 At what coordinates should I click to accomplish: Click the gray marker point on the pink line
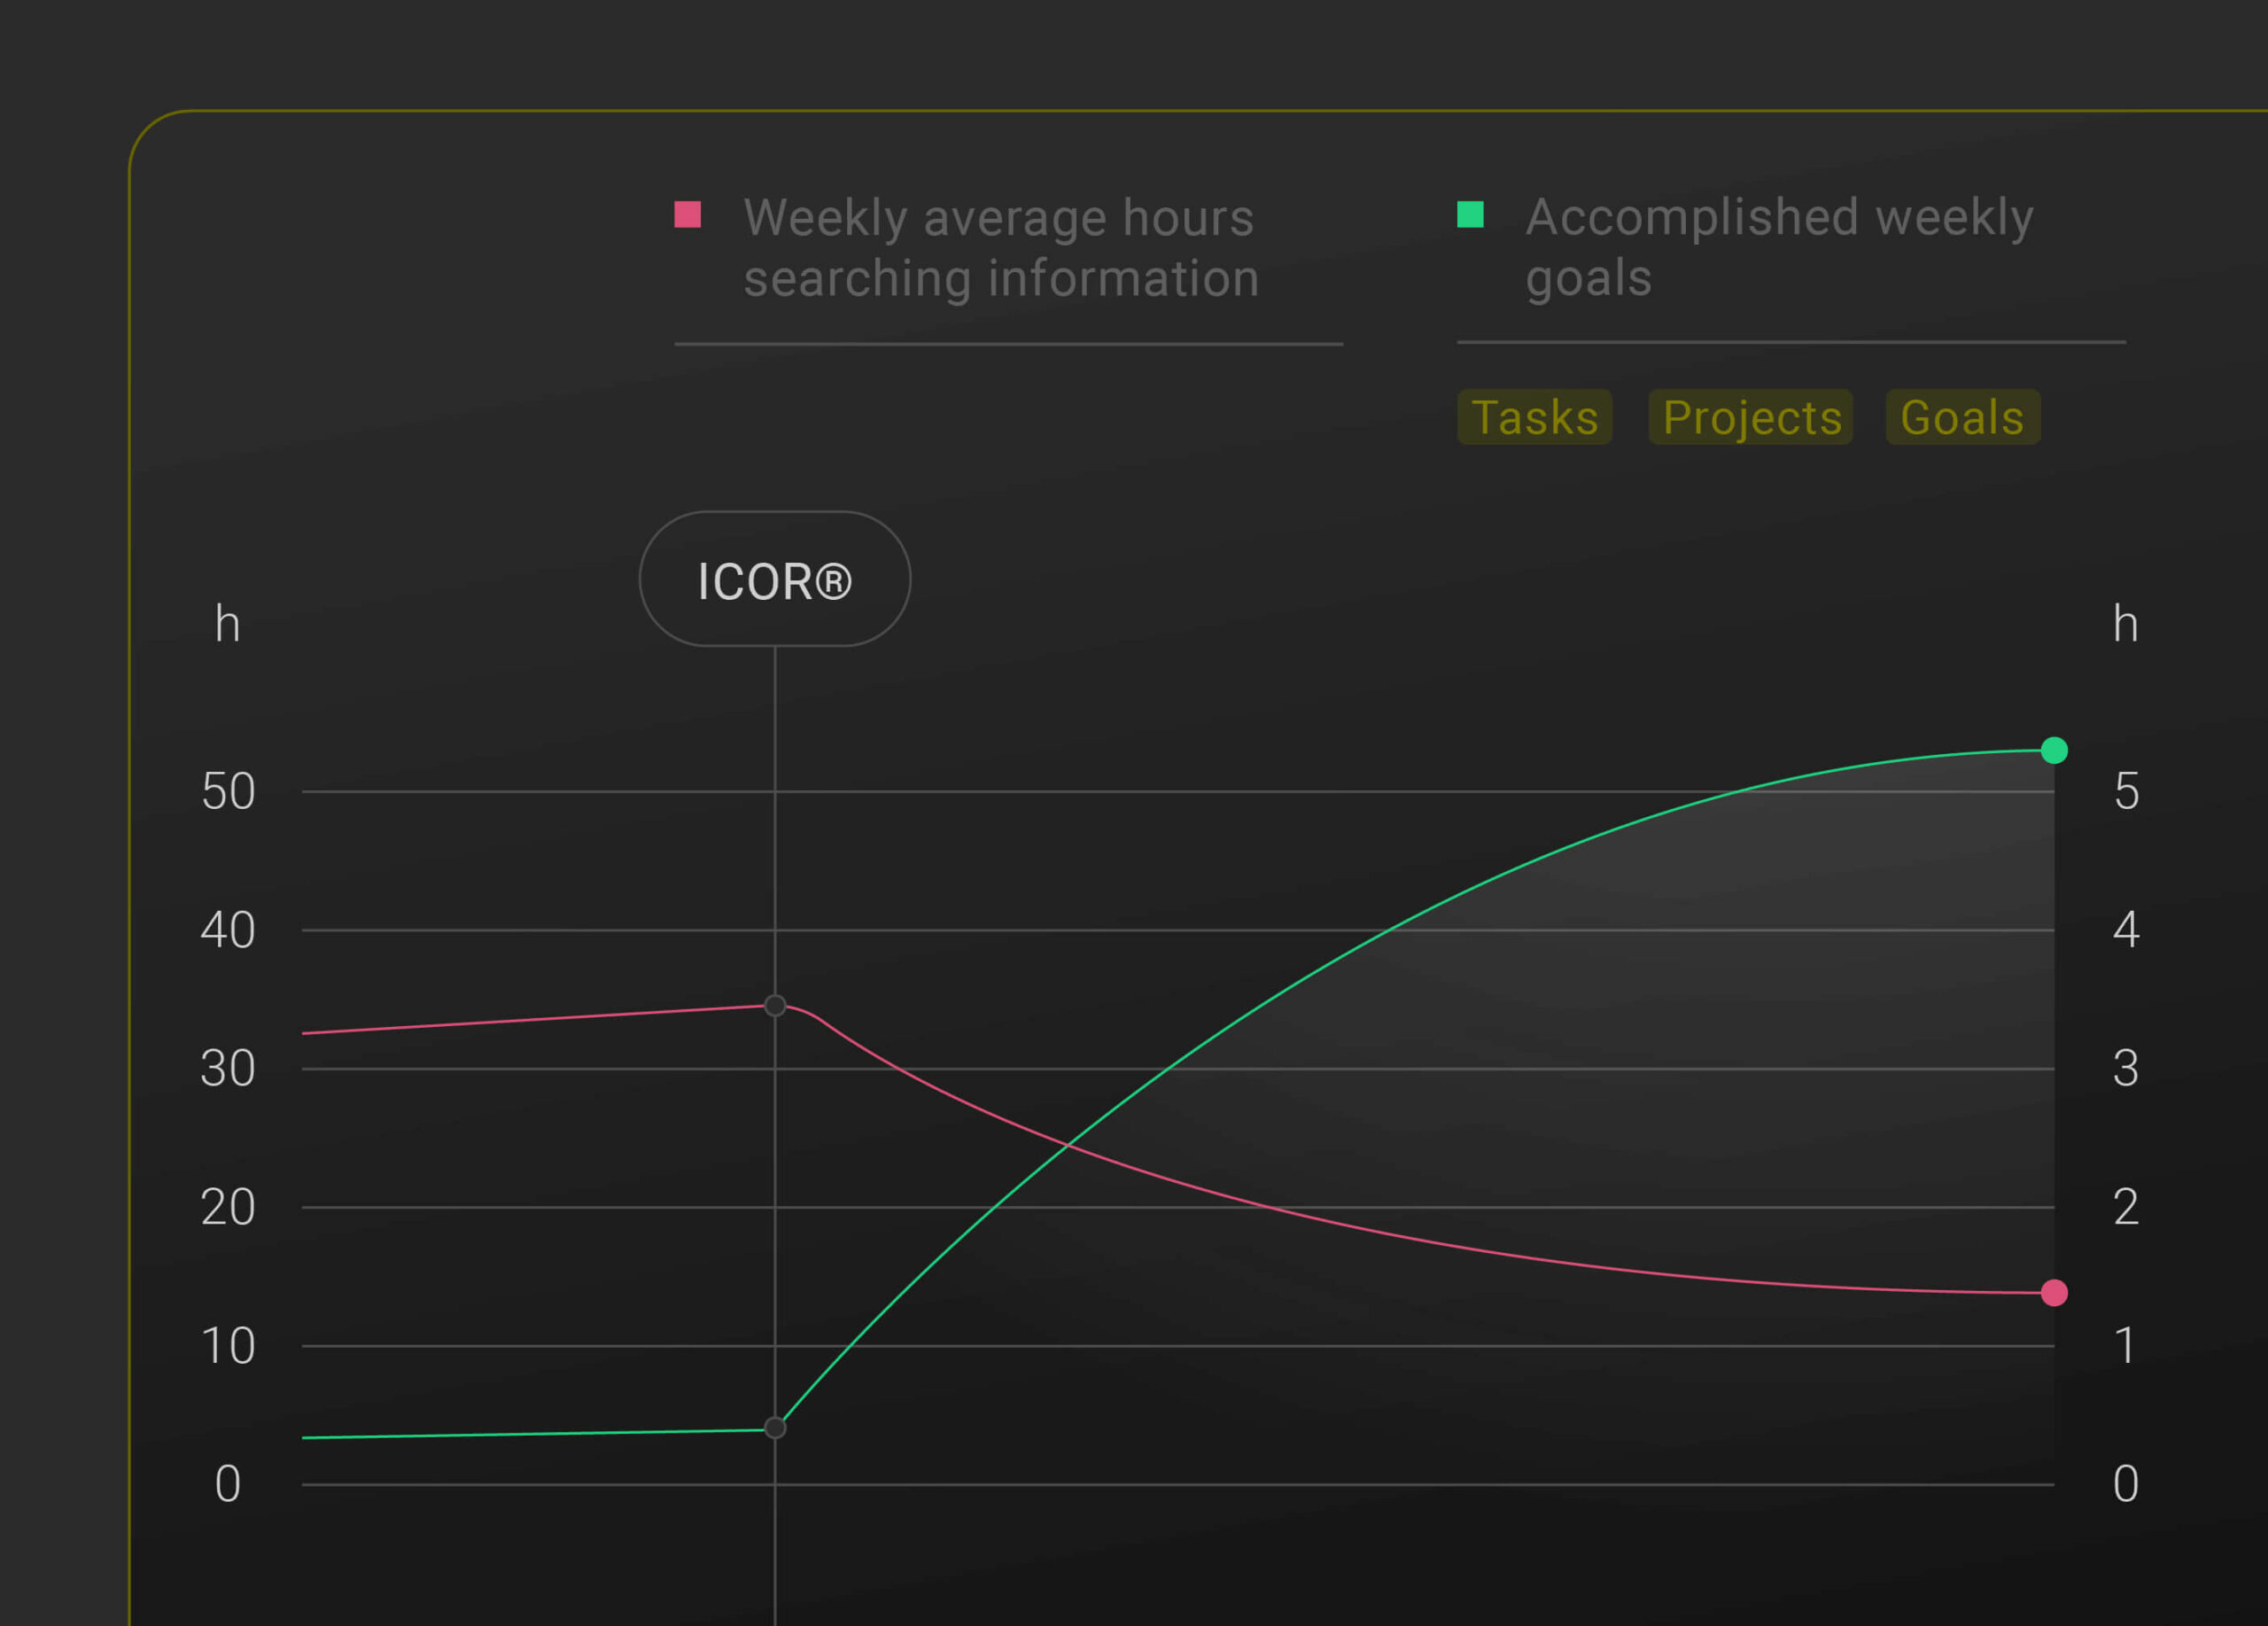(775, 1005)
